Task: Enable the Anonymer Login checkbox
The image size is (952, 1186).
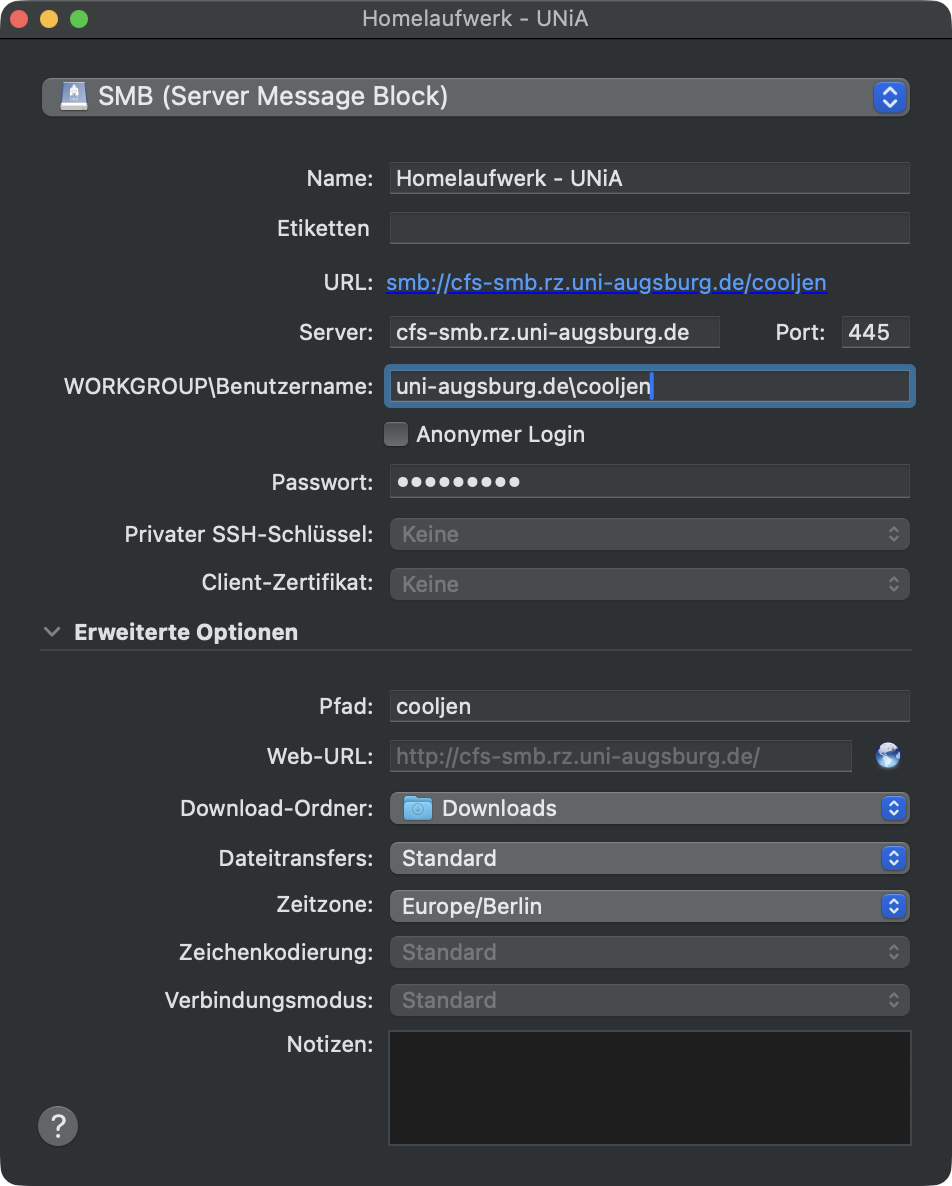Action: coord(397,434)
